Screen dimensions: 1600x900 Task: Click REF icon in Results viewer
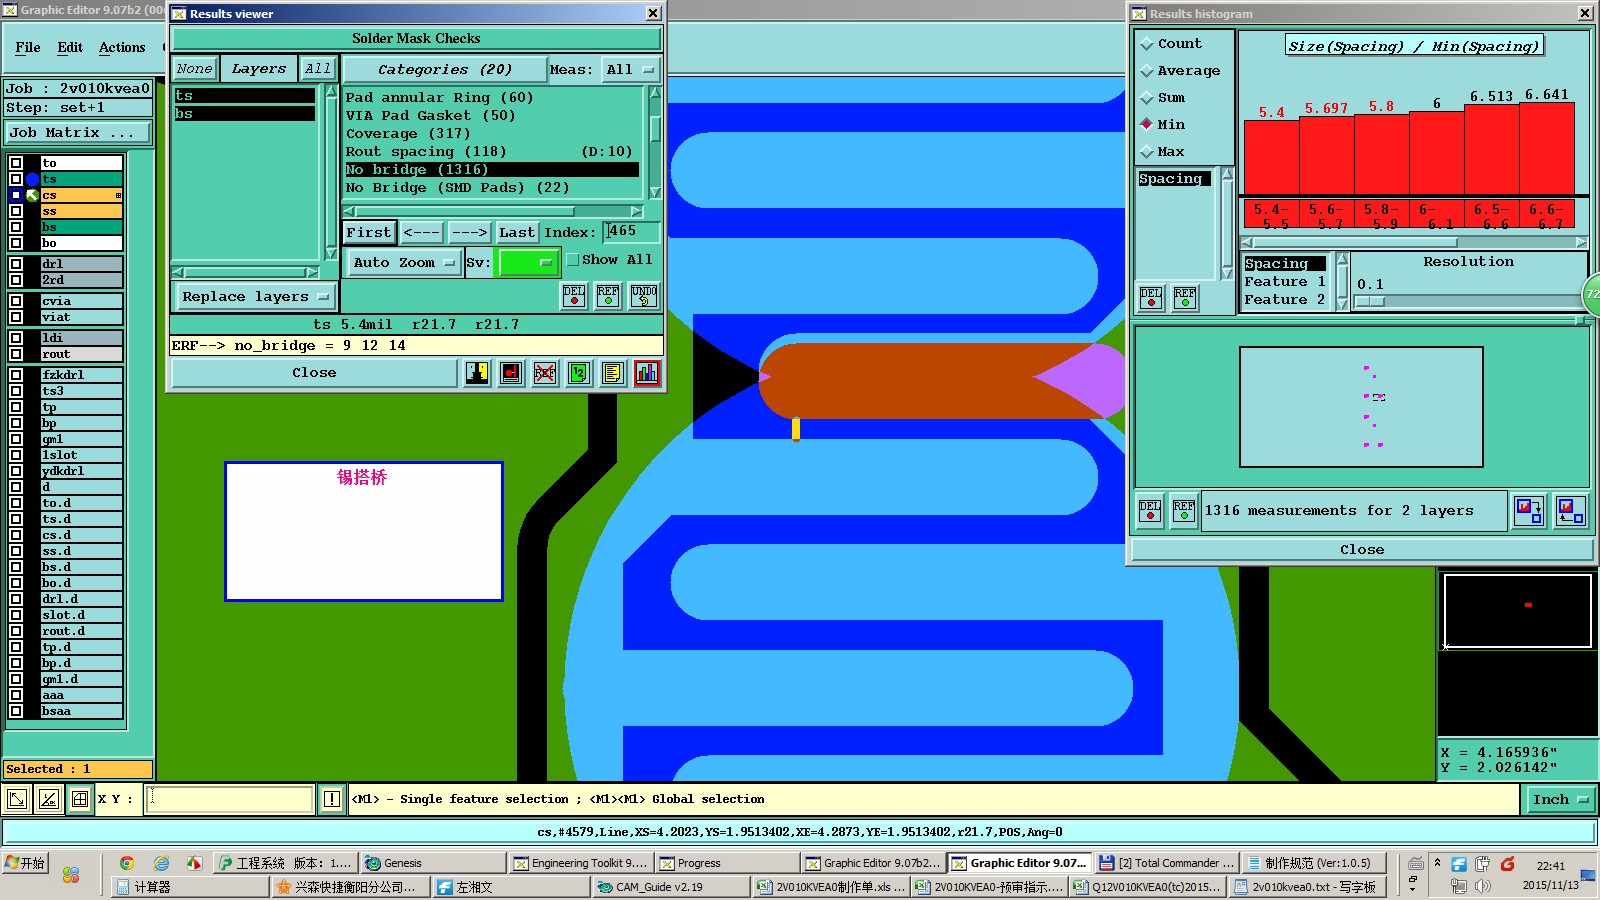point(608,295)
